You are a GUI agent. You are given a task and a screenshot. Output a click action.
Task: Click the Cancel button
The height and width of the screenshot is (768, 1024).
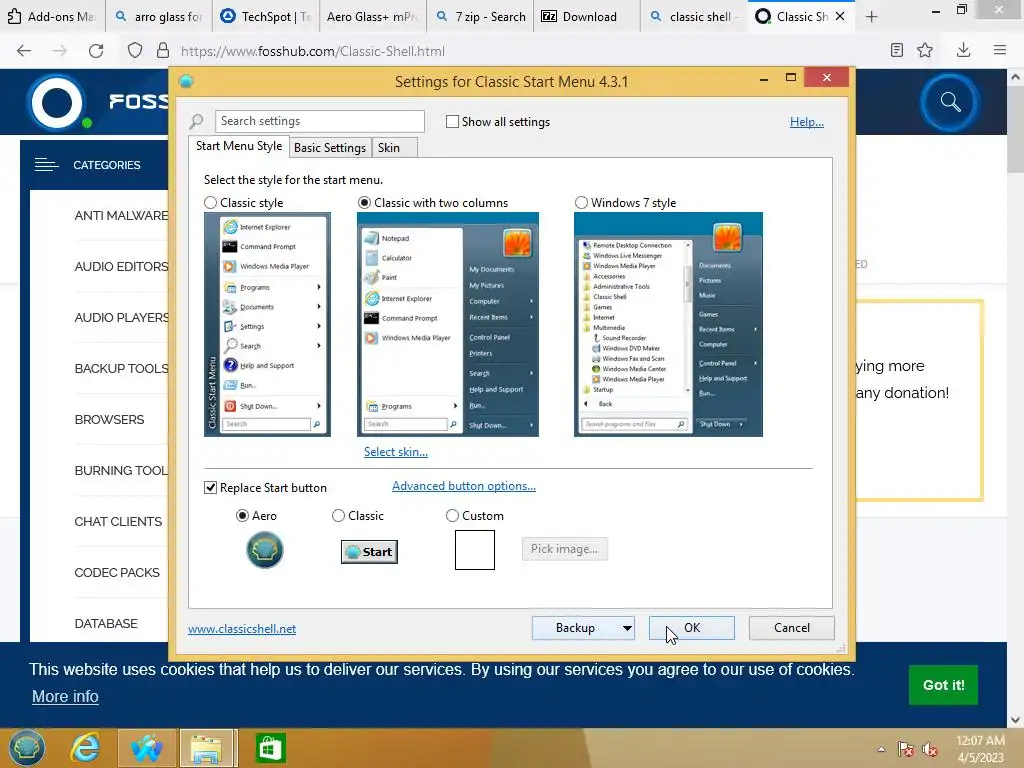tap(792, 628)
